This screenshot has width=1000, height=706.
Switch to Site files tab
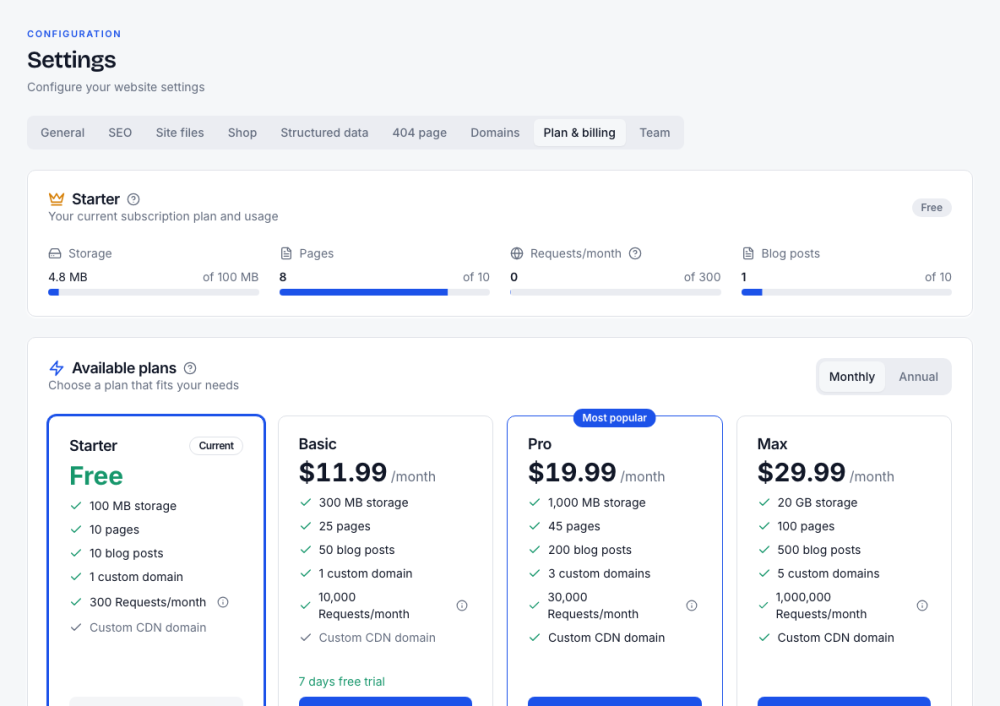tap(180, 133)
